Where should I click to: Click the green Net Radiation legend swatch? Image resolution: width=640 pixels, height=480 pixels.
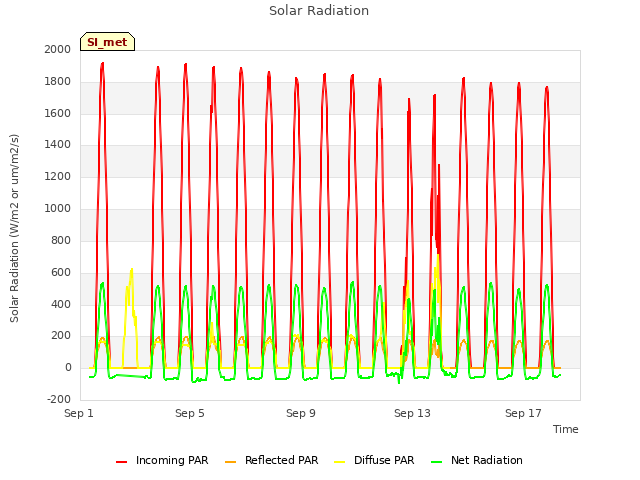(x=437, y=462)
